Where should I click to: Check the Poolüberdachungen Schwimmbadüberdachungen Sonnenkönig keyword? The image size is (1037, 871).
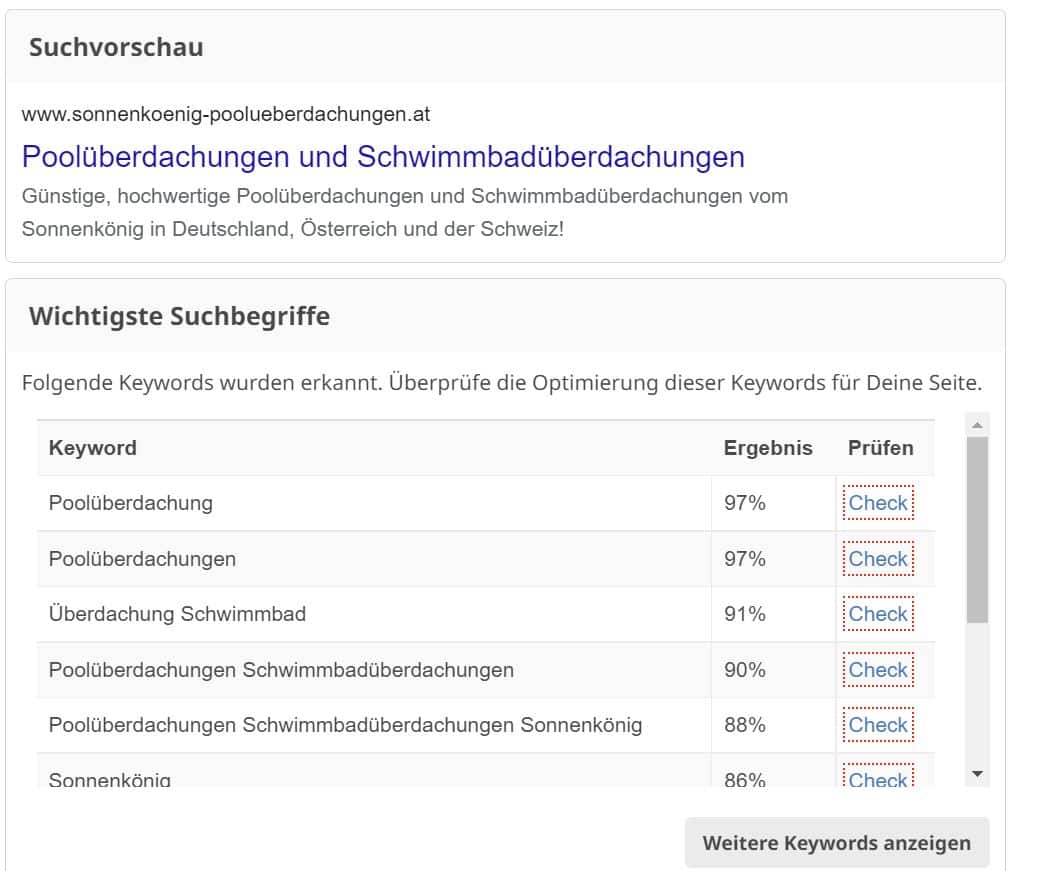(878, 725)
